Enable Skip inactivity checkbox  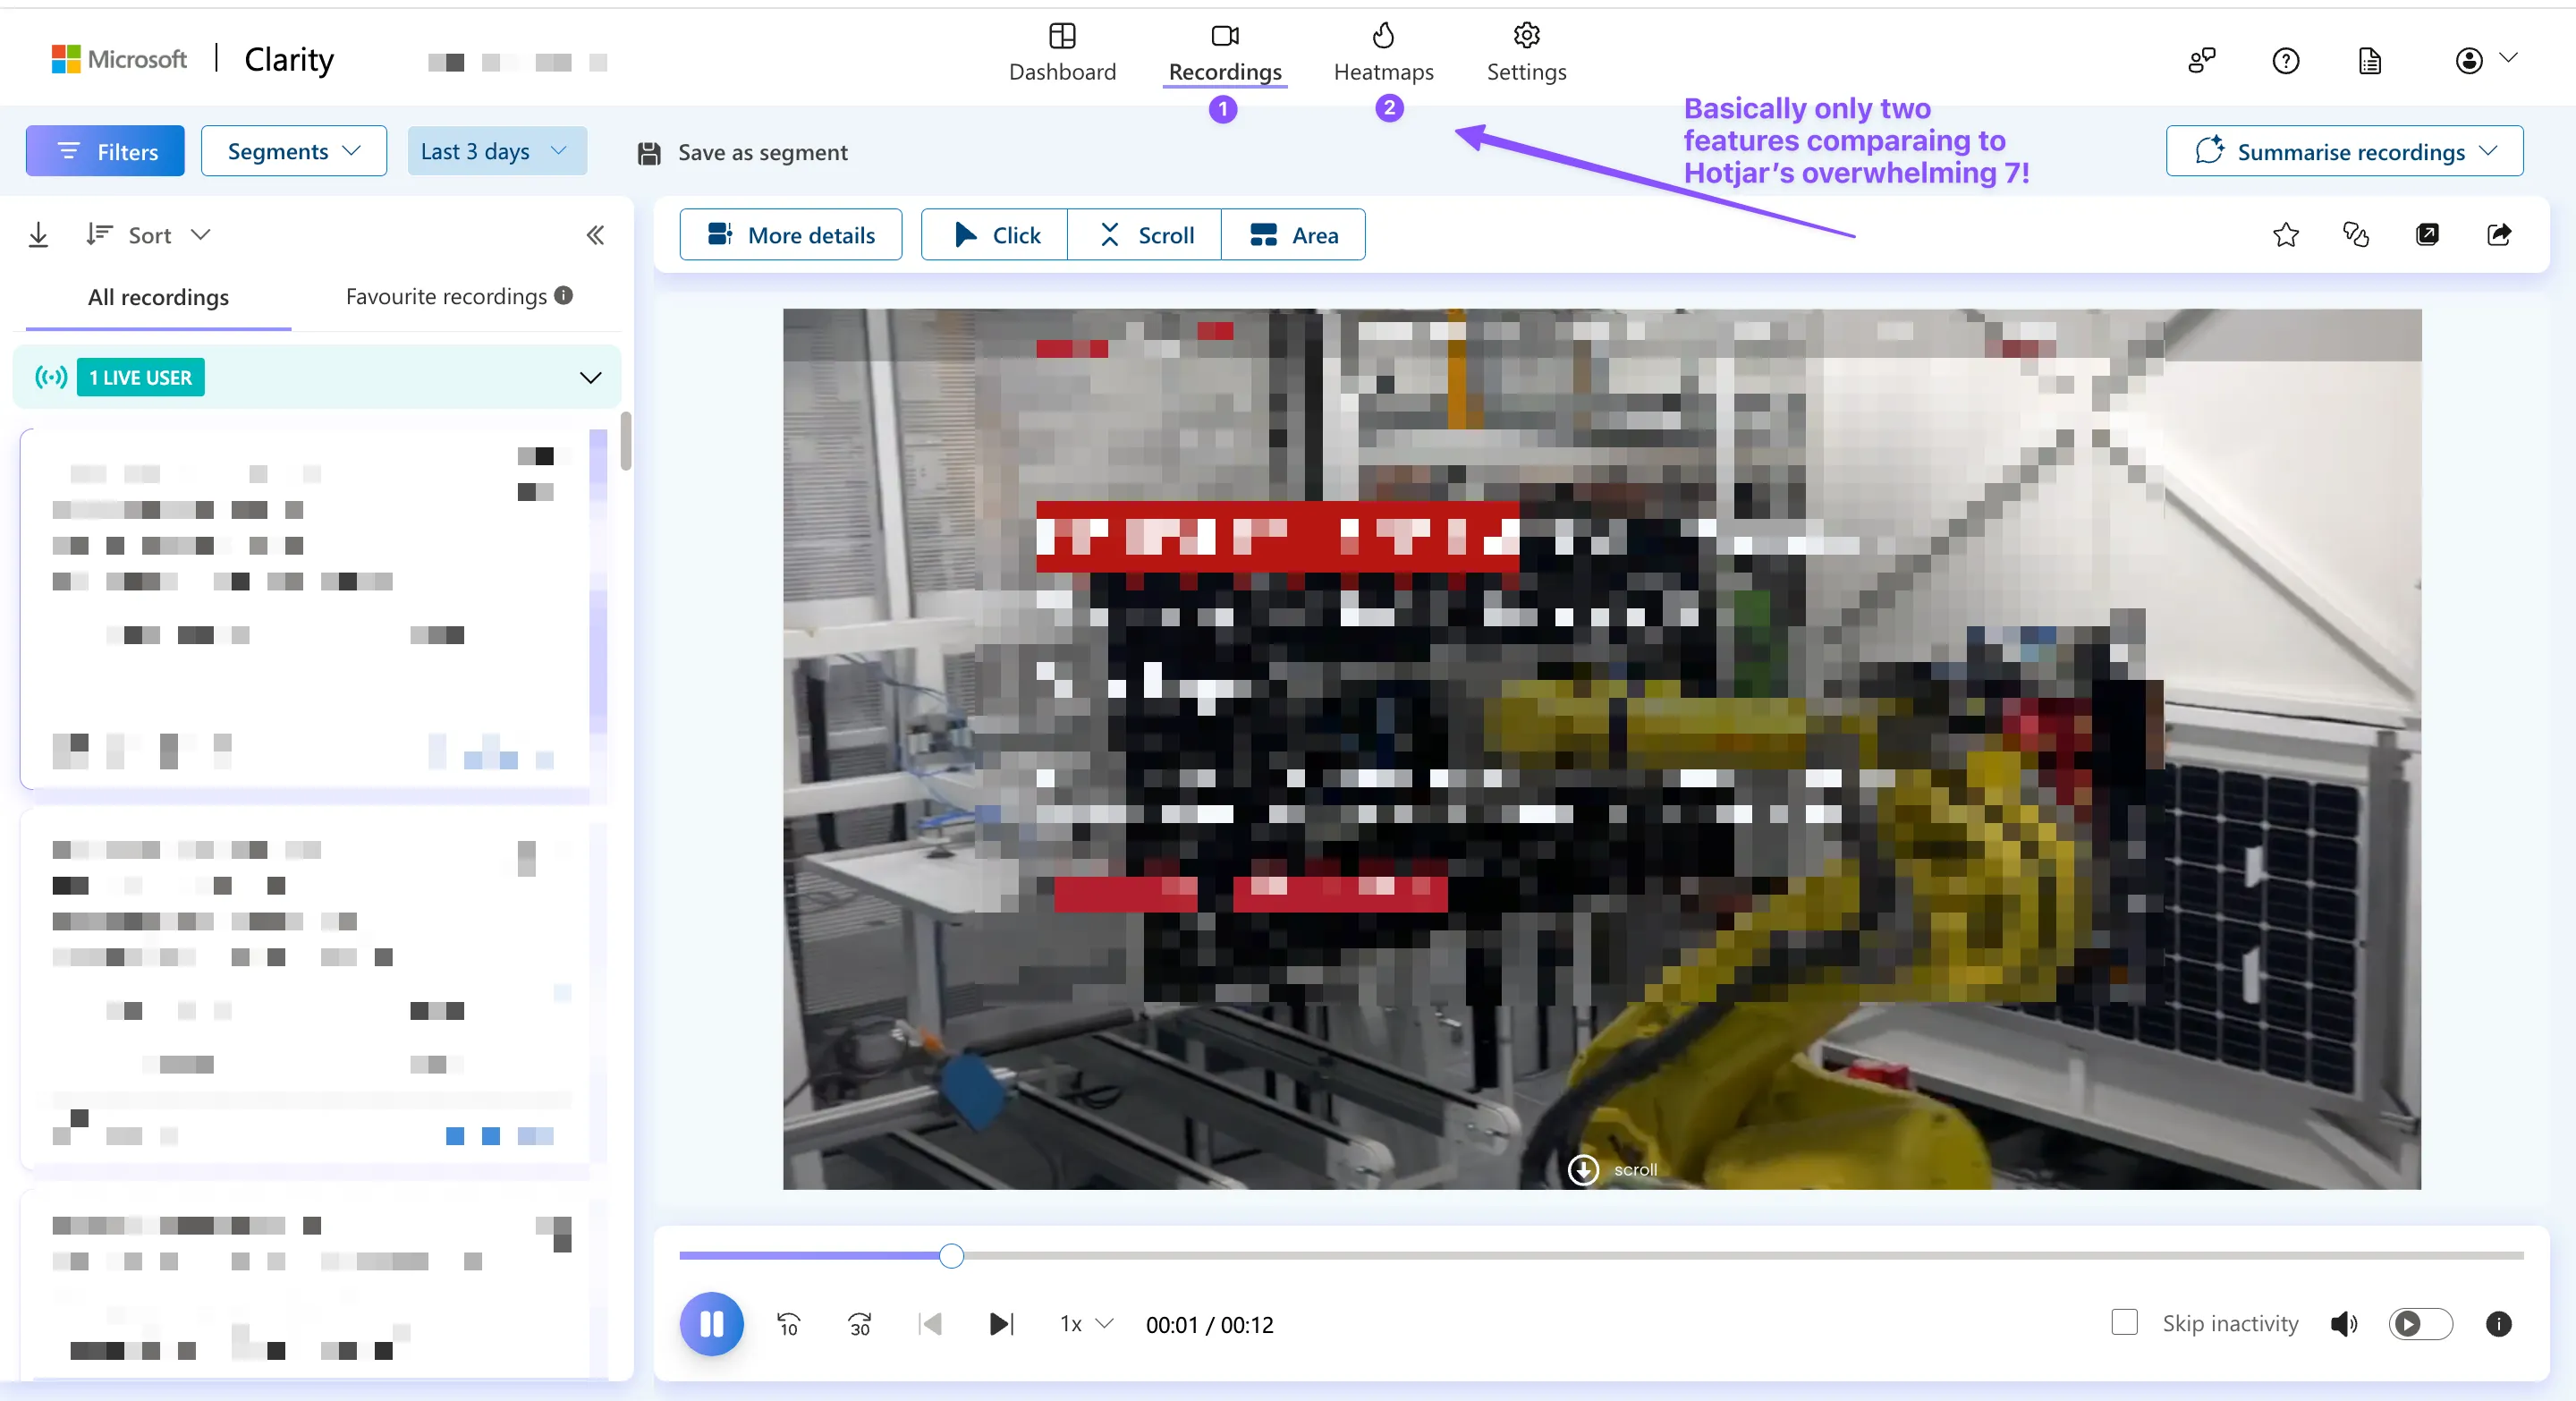pyautogui.click(x=2124, y=1322)
